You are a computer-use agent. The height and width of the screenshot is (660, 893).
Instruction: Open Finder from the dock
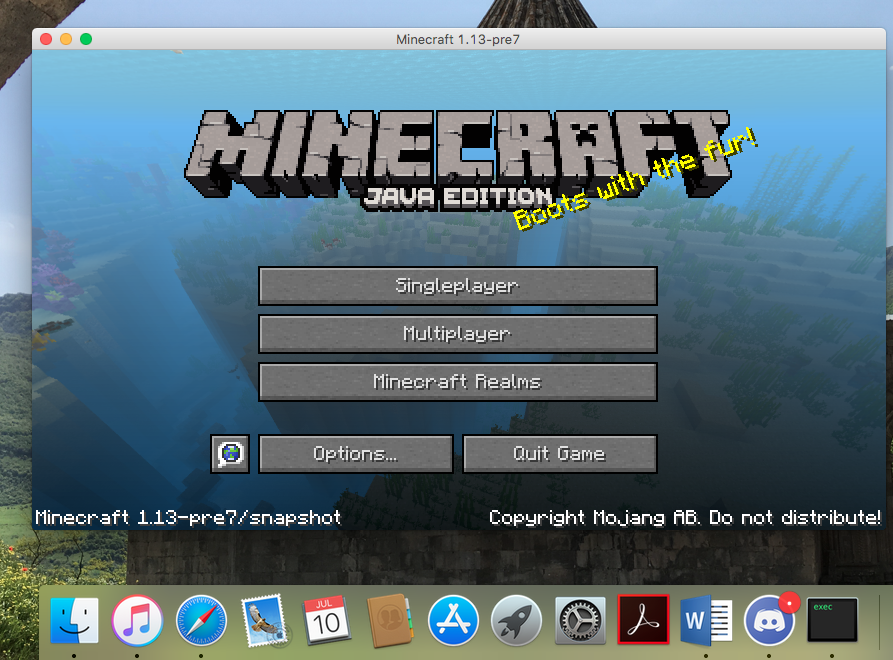tap(75, 620)
